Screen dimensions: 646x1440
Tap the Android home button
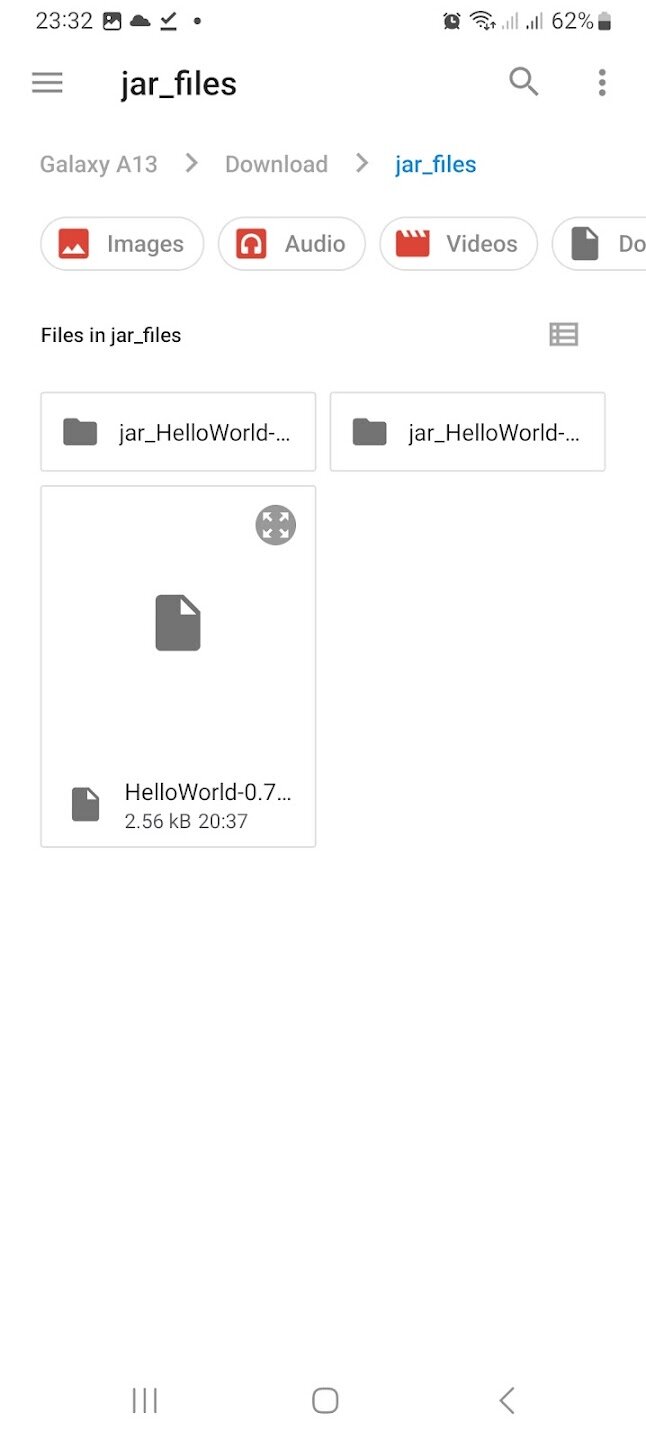(325, 1400)
